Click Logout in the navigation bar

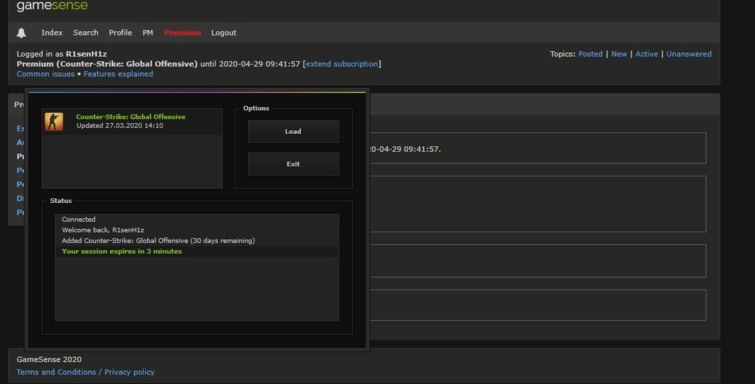click(x=224, y=33)
